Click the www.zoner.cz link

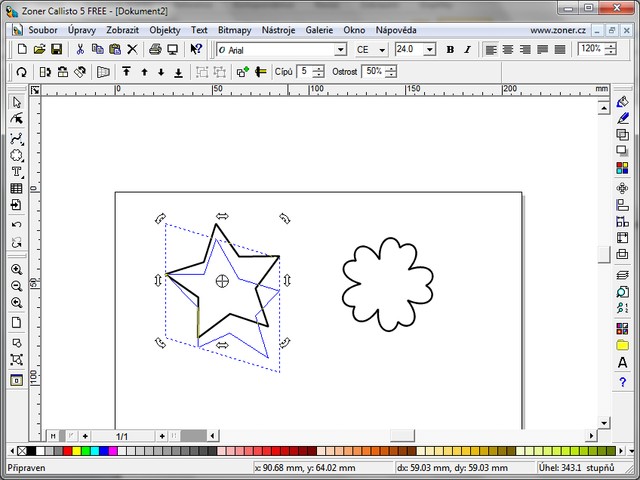pos(558,30)
